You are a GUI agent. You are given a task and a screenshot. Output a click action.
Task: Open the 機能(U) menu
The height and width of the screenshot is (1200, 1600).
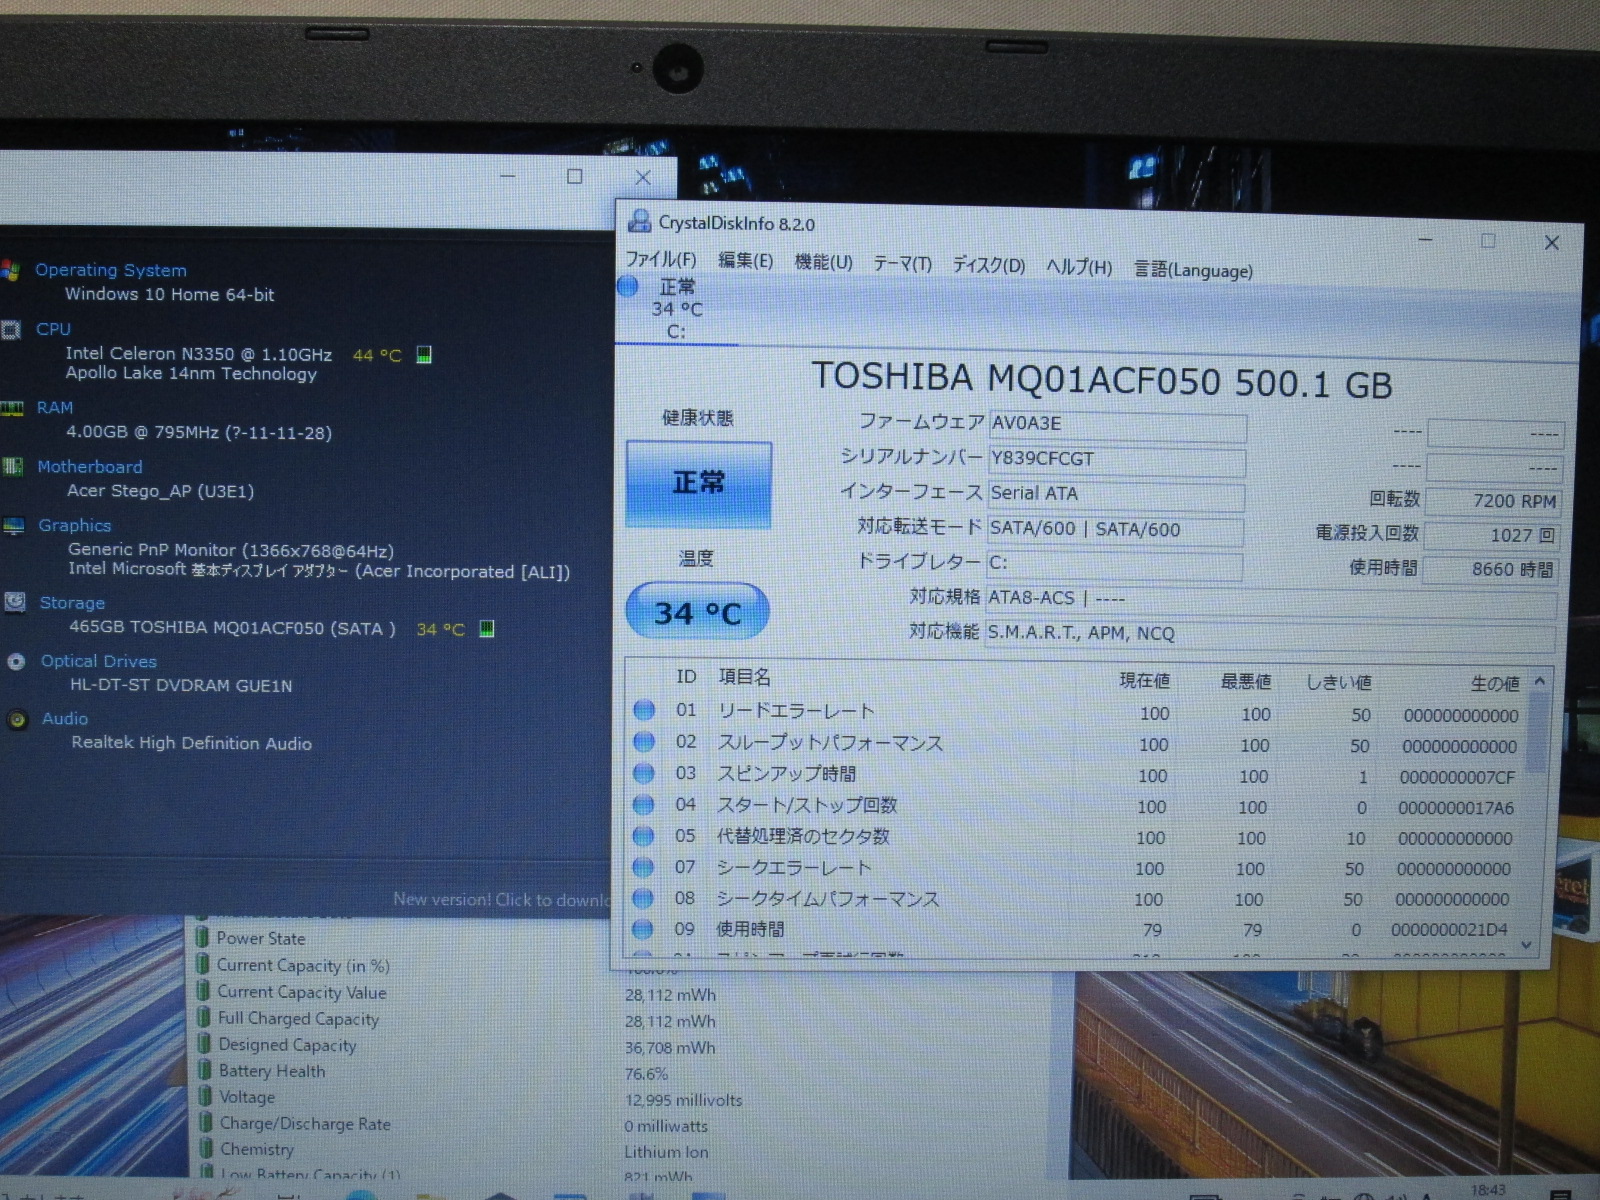823,262
